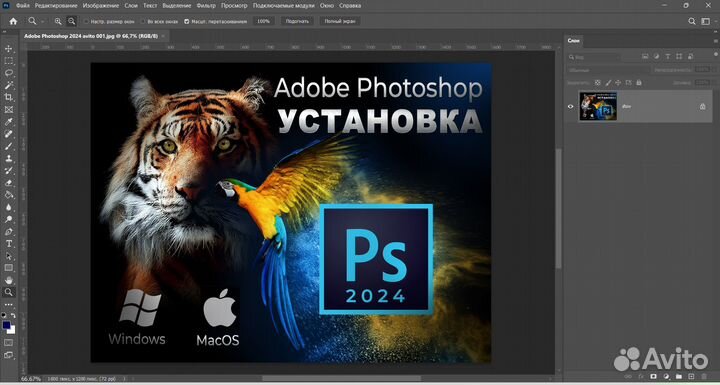Click the Полный экран button
The height and width of the screenshot is (385, 720).
[340, 21]
